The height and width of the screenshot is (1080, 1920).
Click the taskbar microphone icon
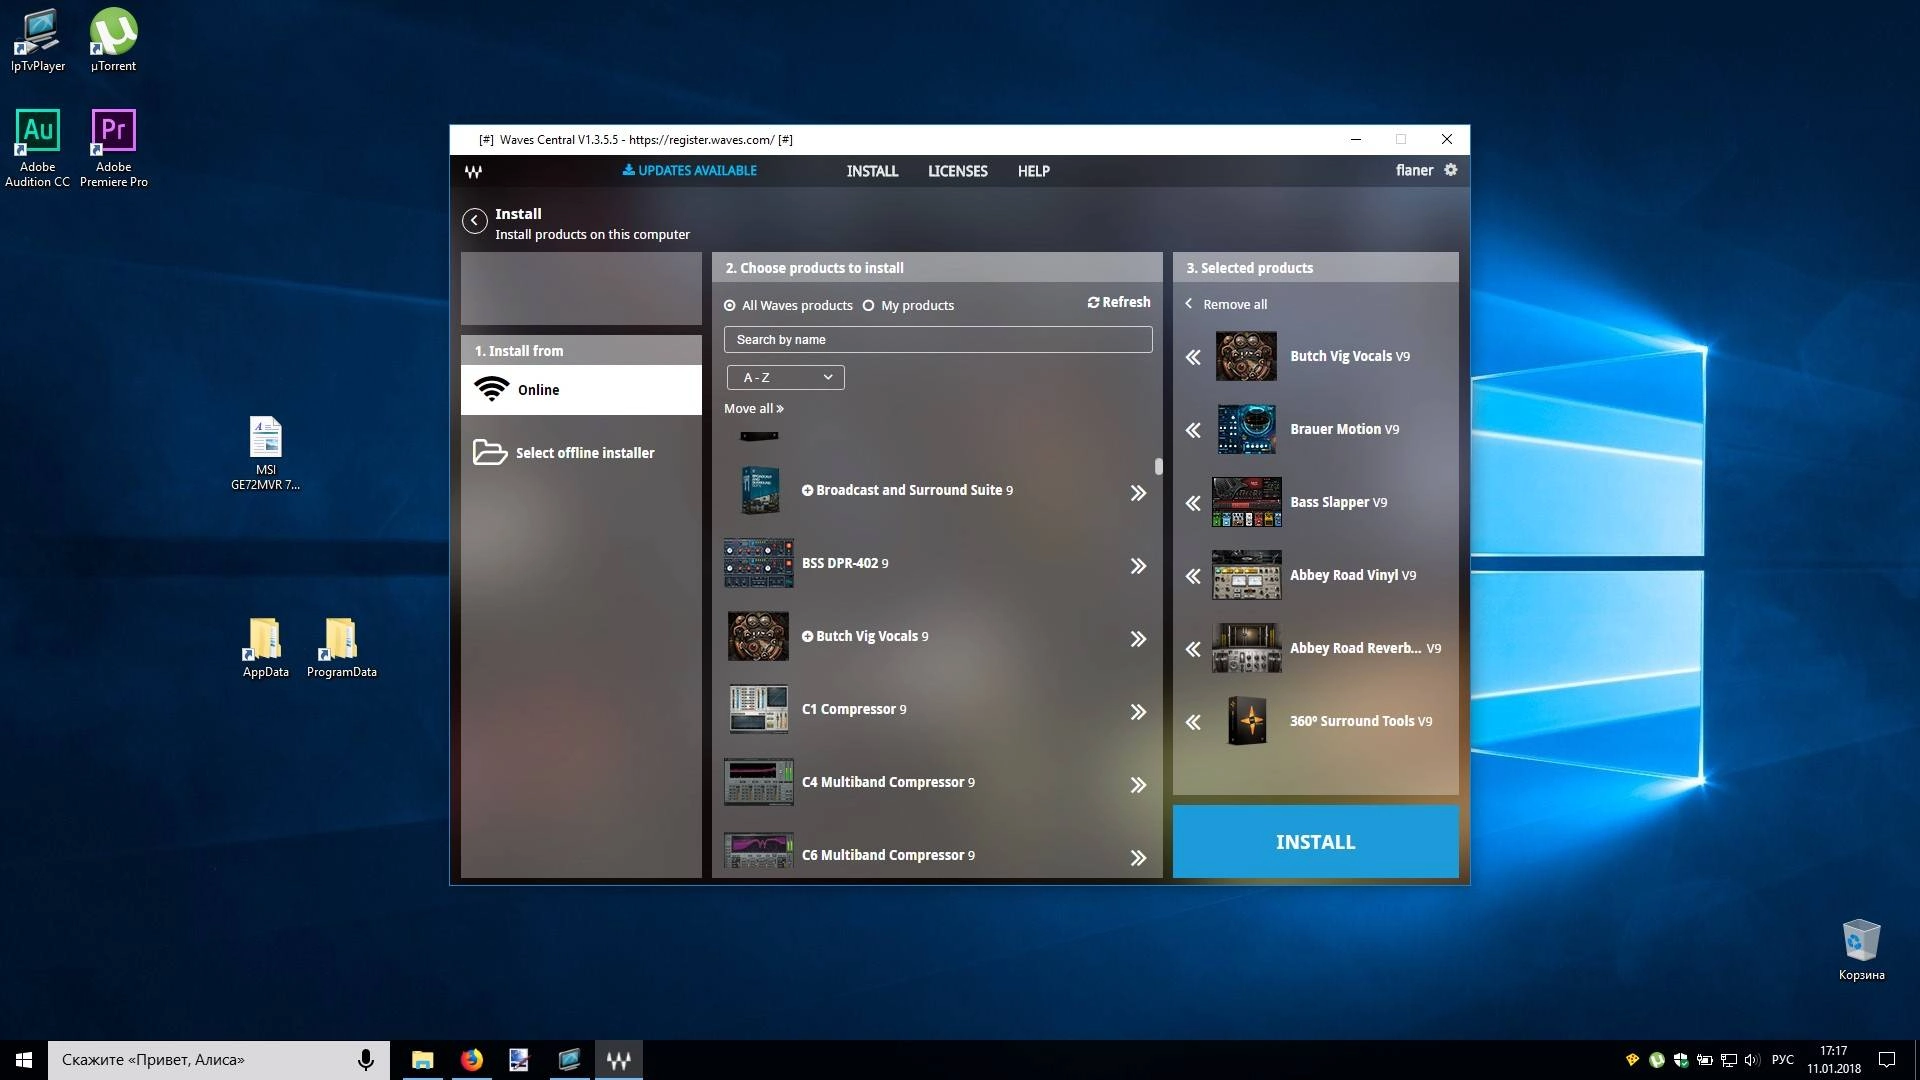point(366,1060)
